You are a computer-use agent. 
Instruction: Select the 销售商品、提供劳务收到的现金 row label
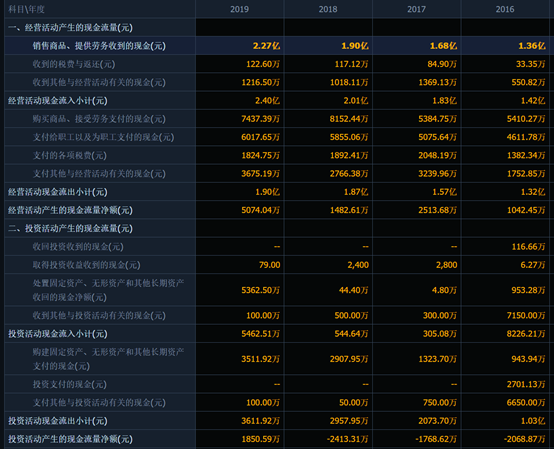click(x=99, y=46)
